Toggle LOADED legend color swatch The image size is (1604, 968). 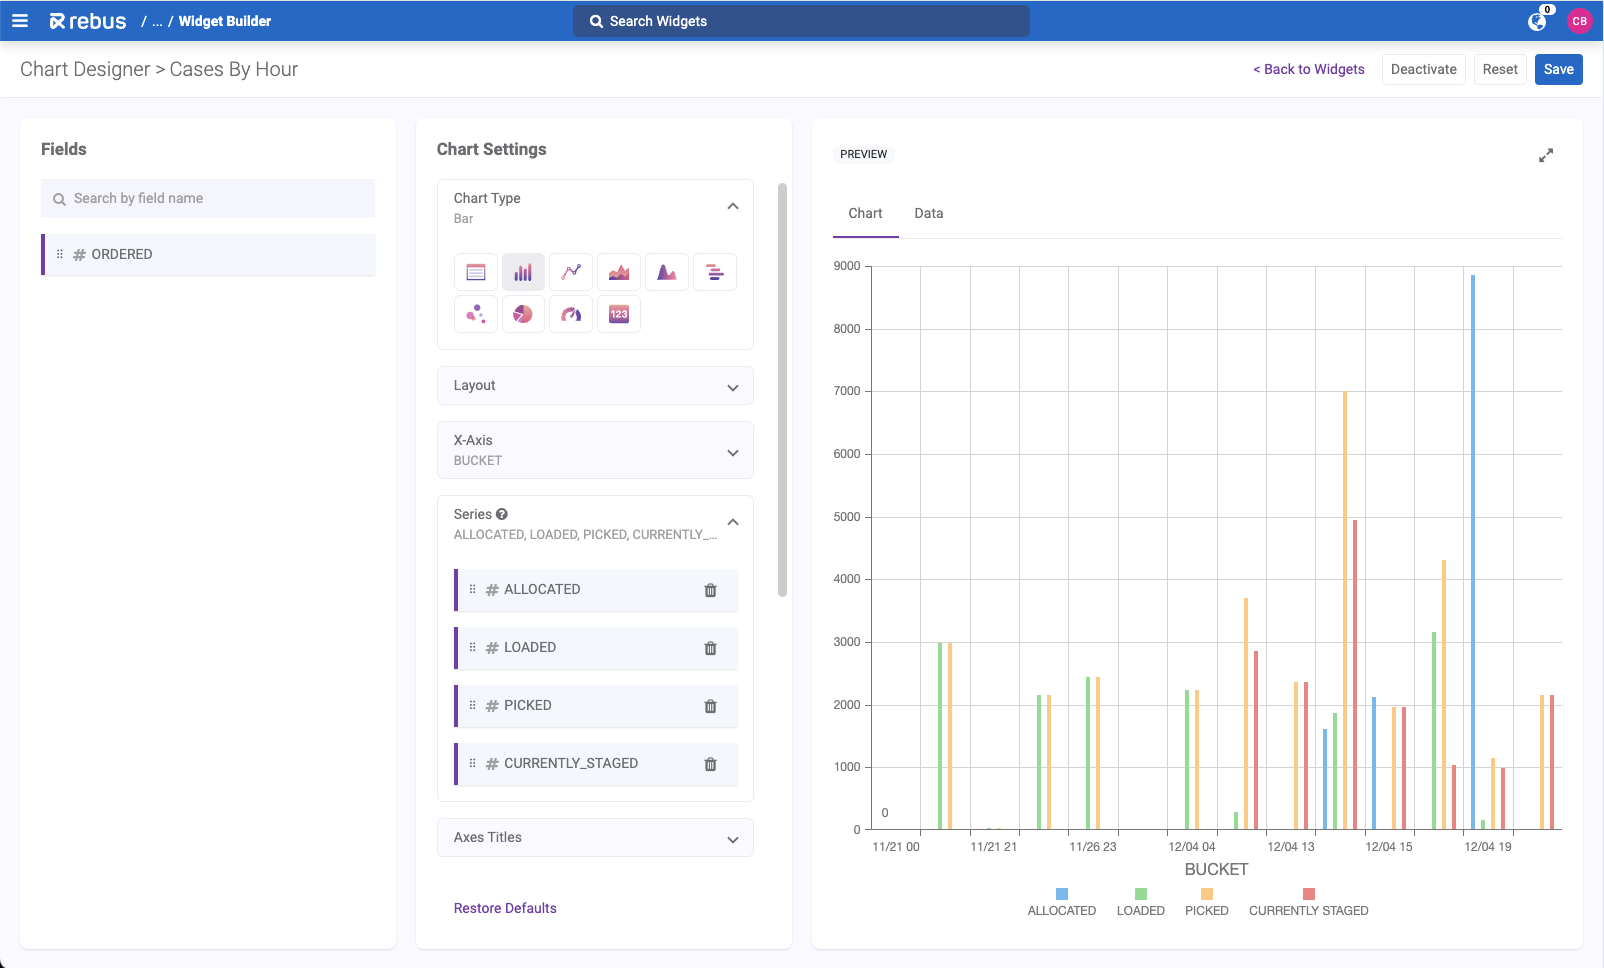pos(1141,894)
